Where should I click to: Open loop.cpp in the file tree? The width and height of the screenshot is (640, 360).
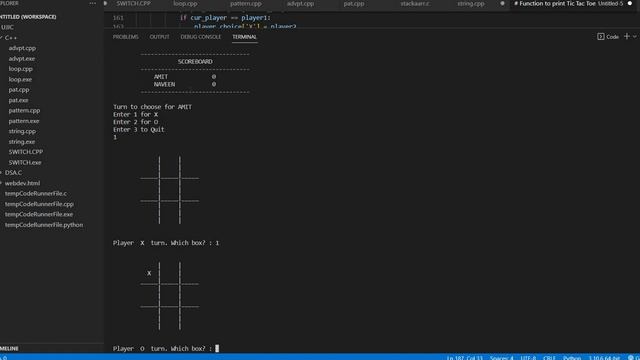pos(20,69)
